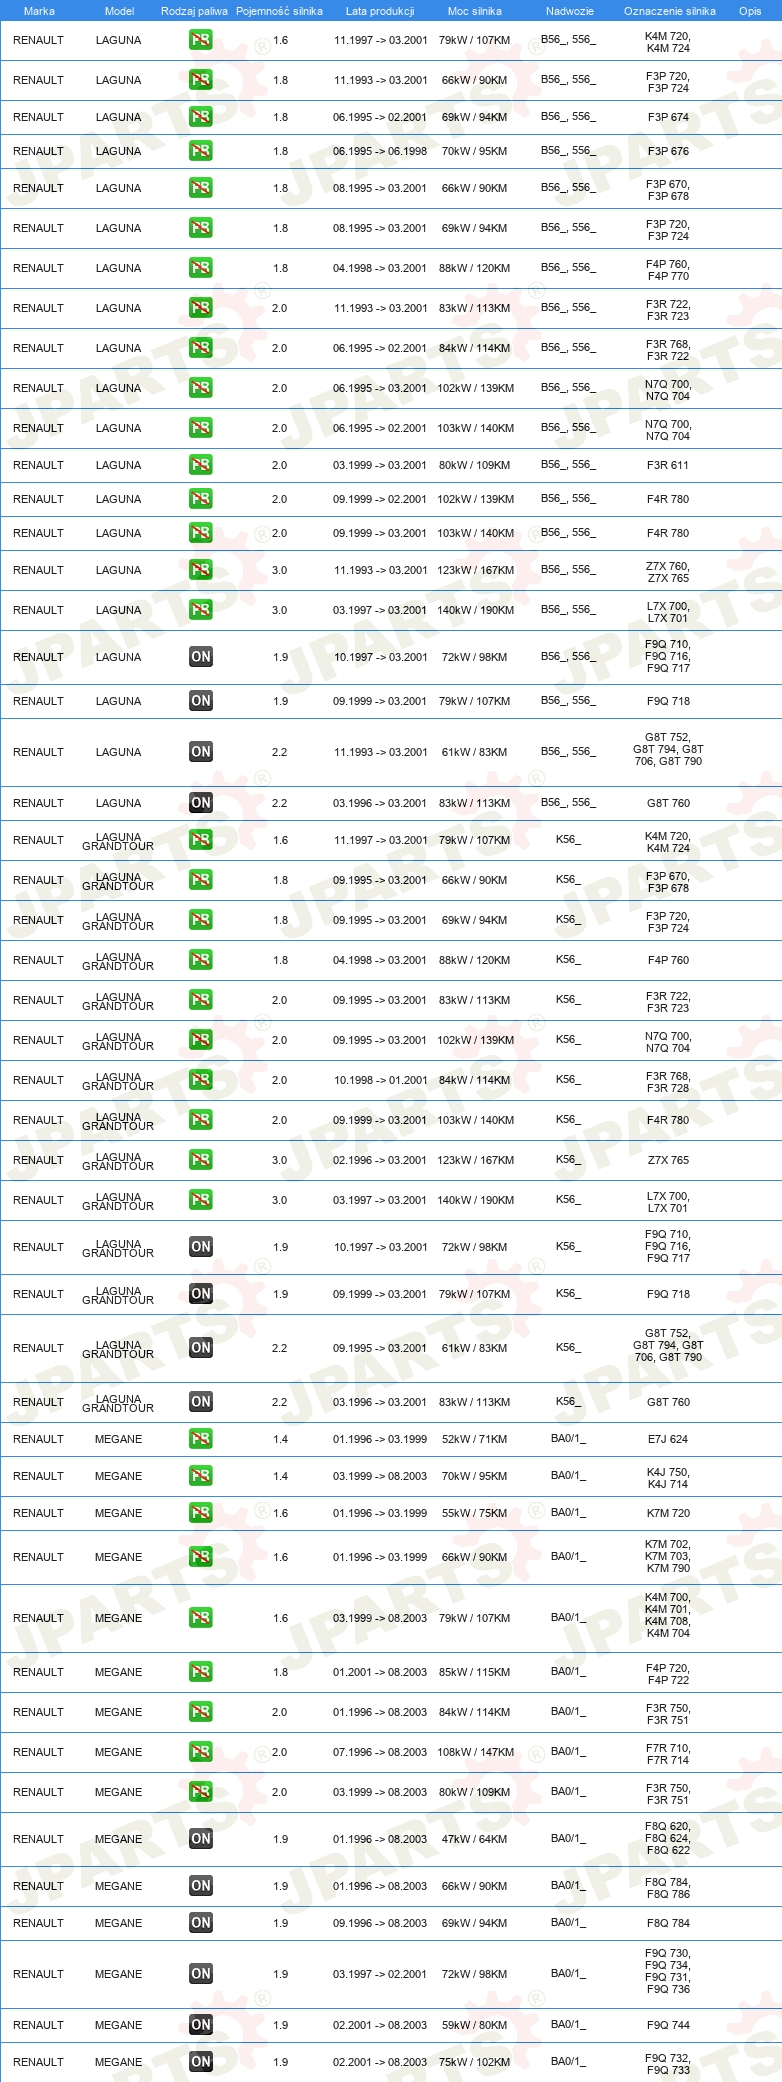Click the engine code E7J 624
This screenshot has height=2082, width=782.
[x=668, y=1439]
